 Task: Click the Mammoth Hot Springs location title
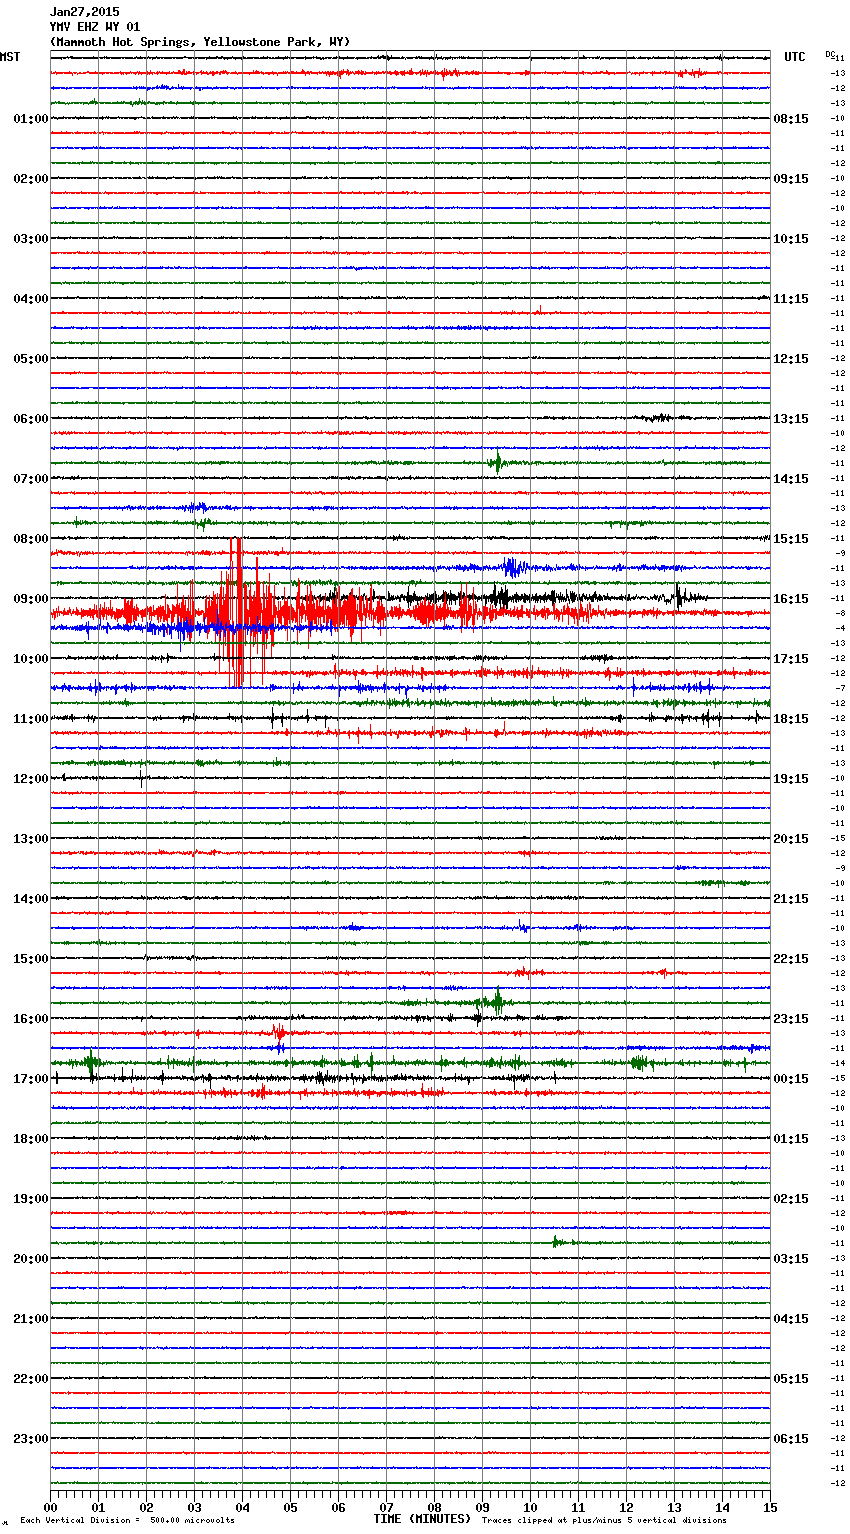[x=199, y=42]
